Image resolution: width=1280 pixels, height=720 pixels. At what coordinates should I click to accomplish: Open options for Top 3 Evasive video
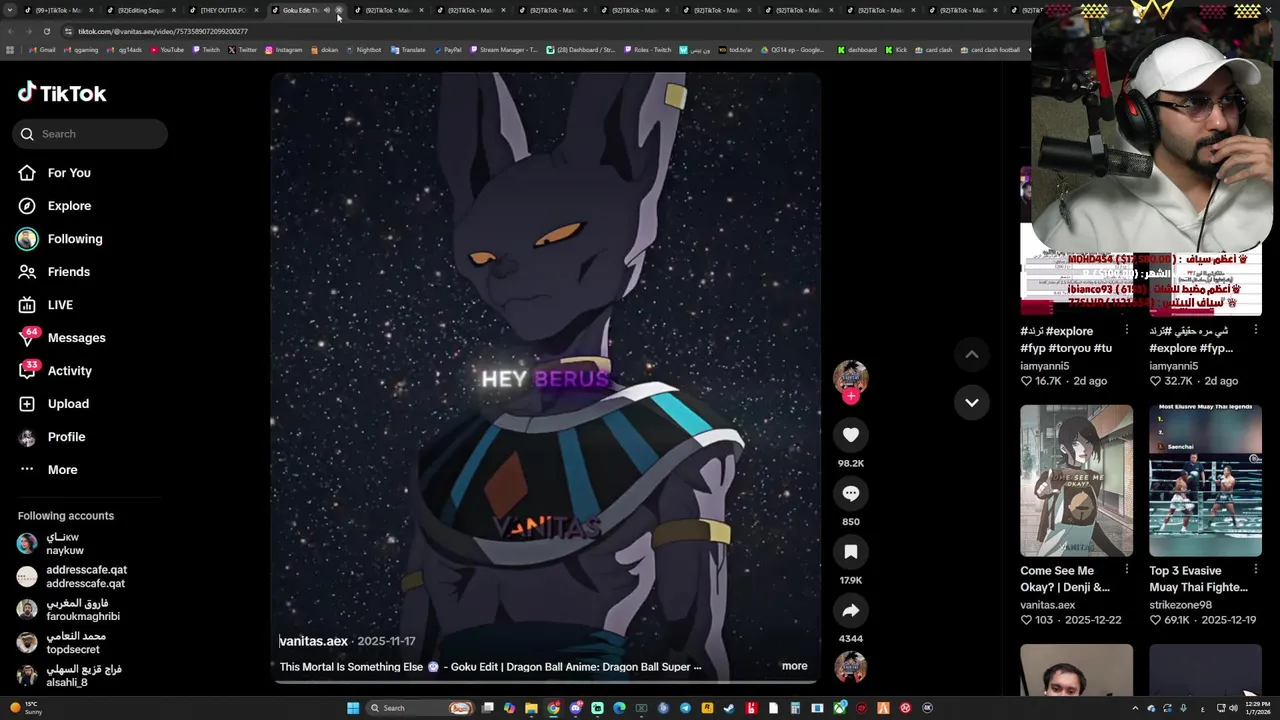tap(1256, 570)
